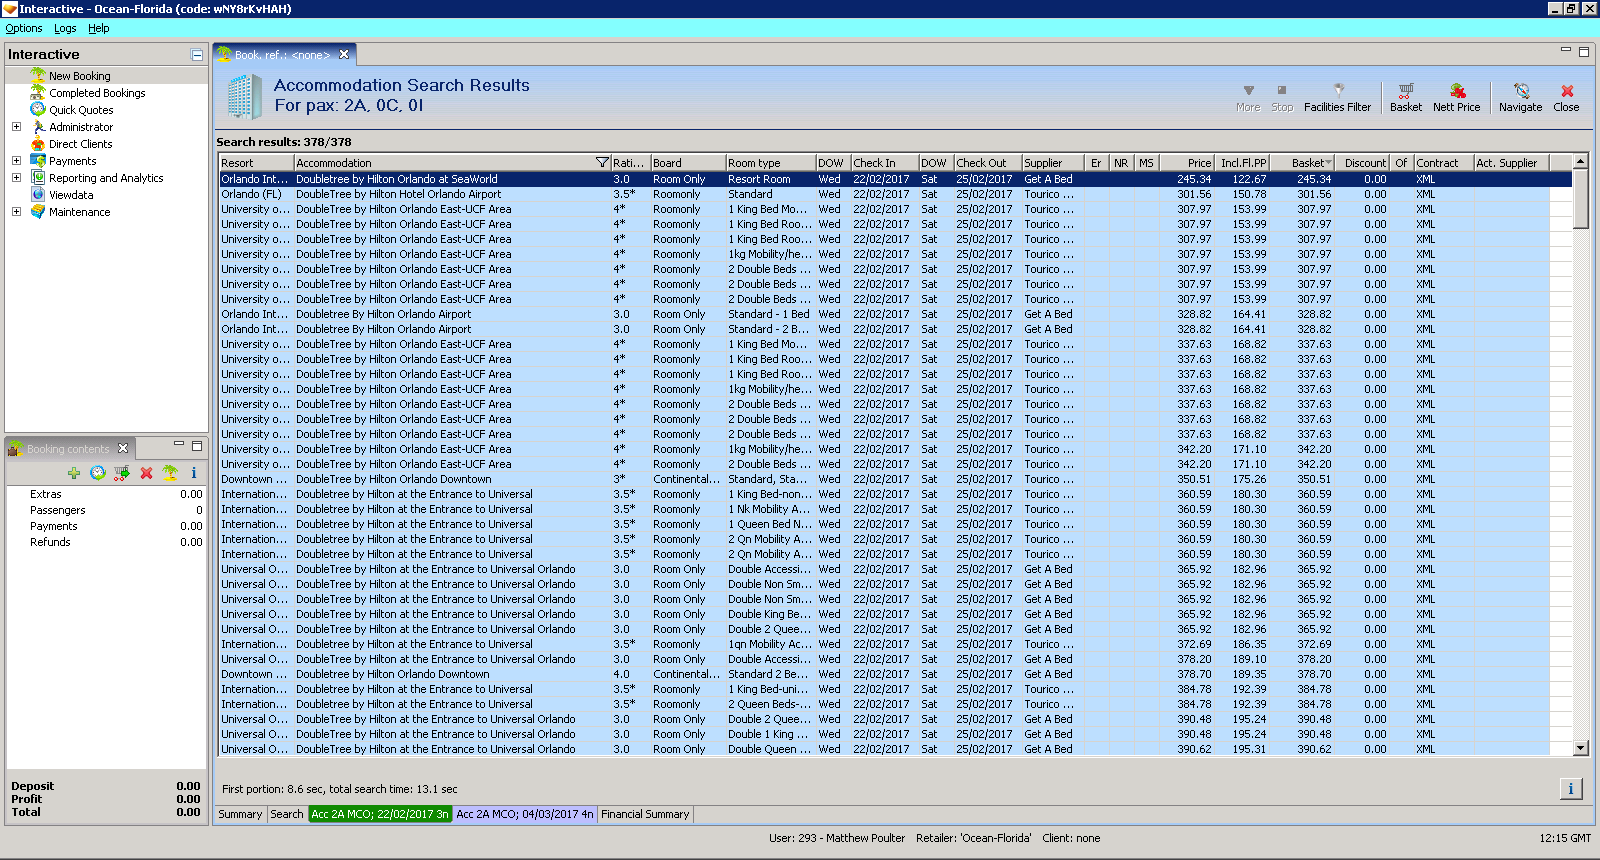The image size is (1600, 860).
Task: Select the Acc 2A MCO 22/02/2017 3n tab
Action: 380,814
